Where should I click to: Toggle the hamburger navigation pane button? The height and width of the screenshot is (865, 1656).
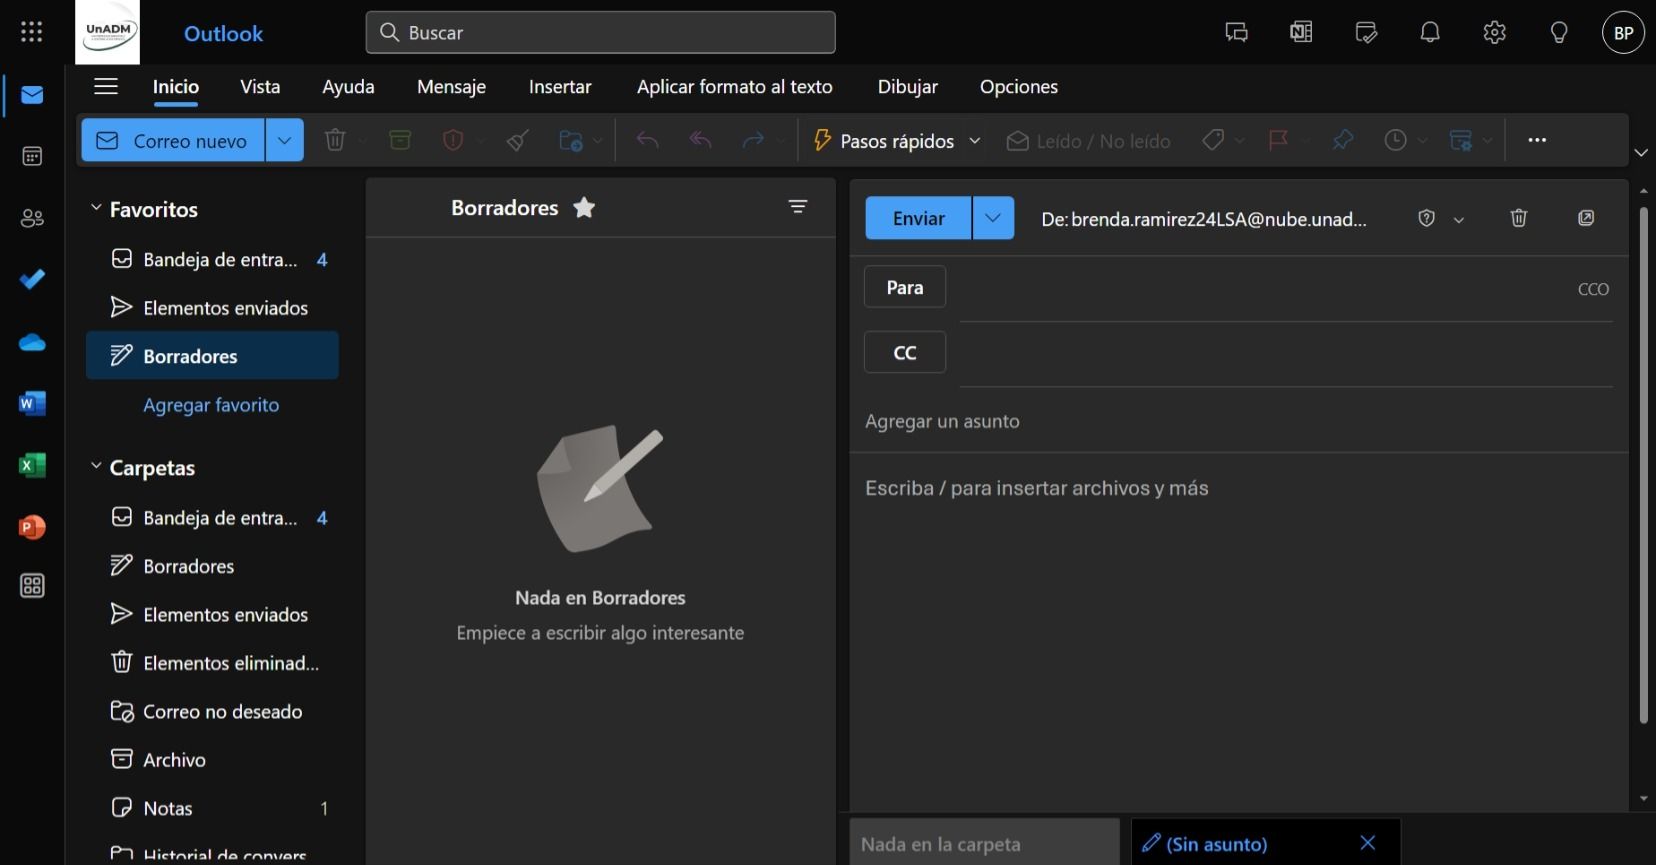coord(106,87)
